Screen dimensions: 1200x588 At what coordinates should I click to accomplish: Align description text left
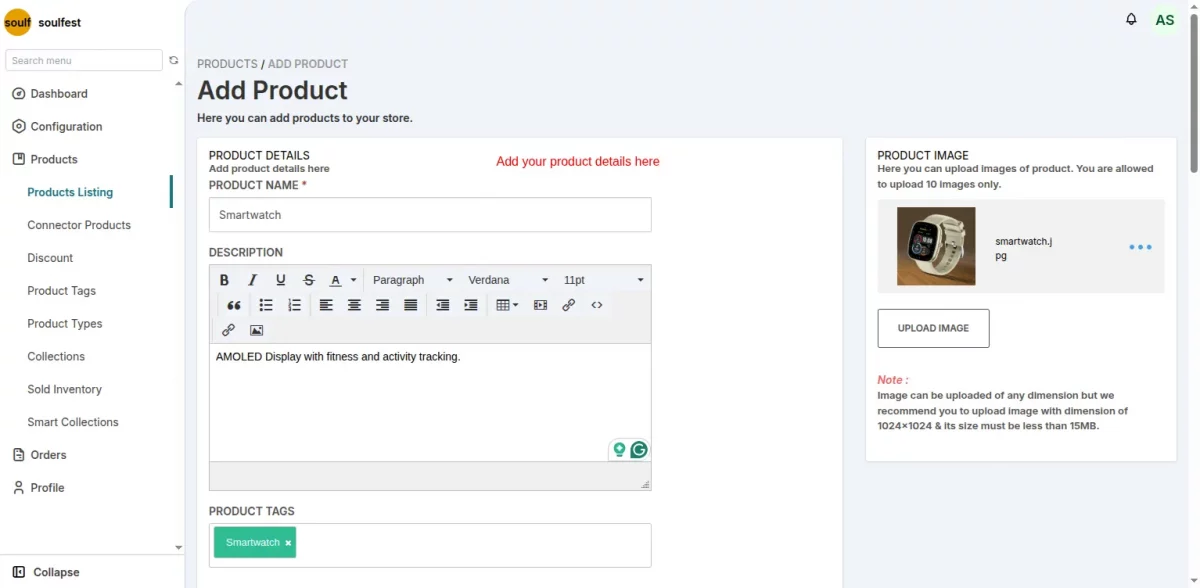point(326,305)
